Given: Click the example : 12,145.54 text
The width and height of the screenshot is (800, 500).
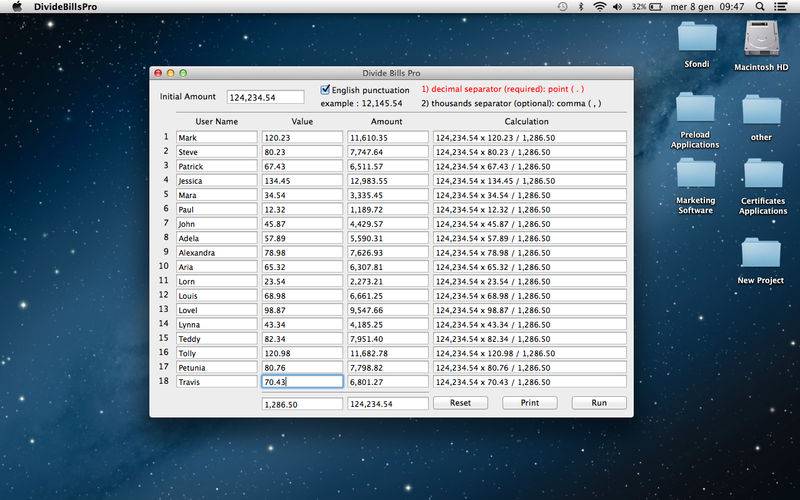Looking at the screenshot, I should pos(361,103).
